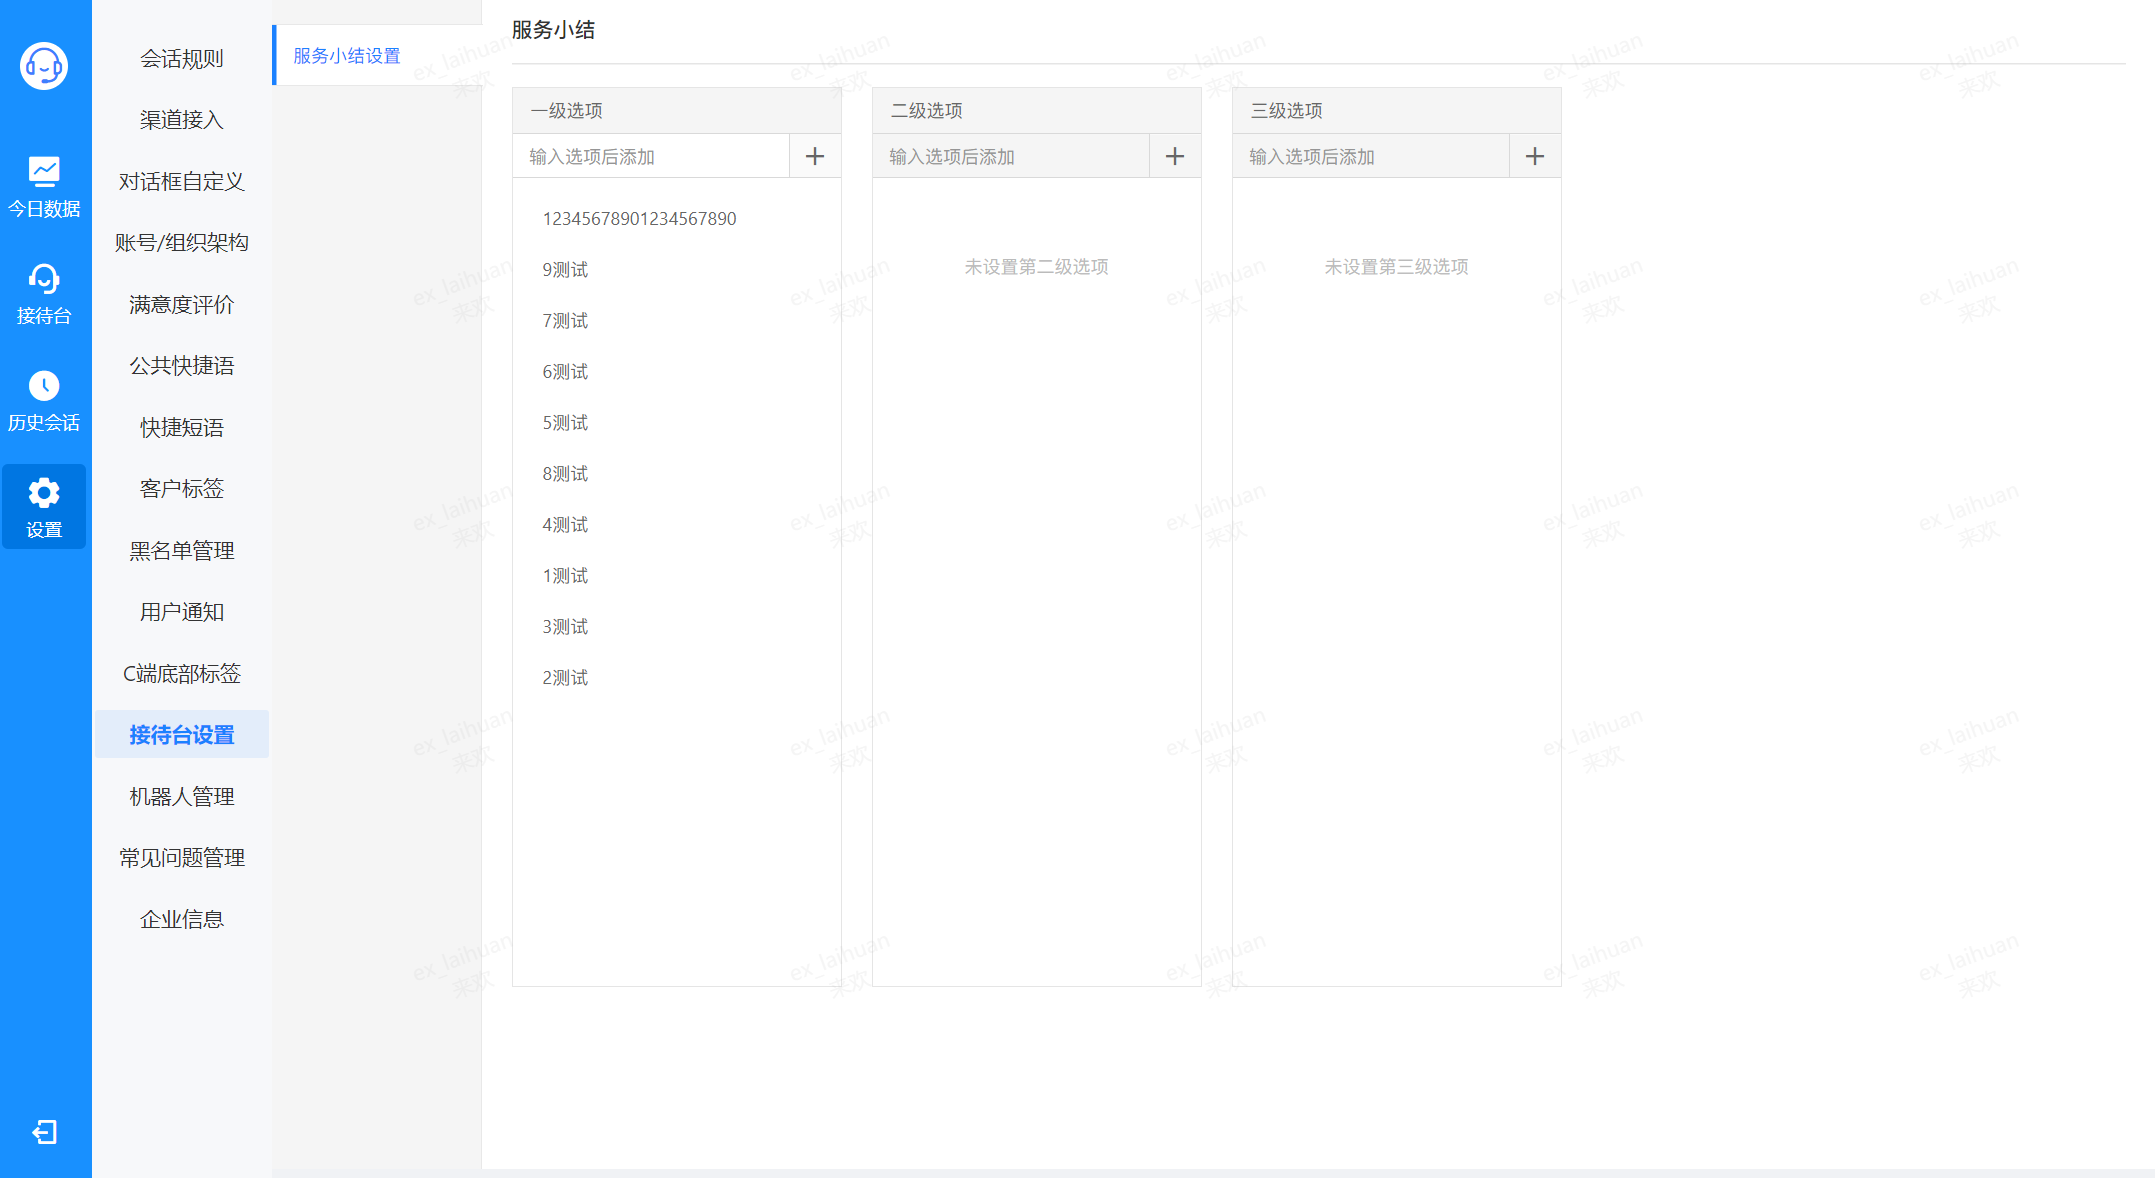2155x1178 pixels.
Task: Click the customer service headset logo
Action: [x=44, y=66]
